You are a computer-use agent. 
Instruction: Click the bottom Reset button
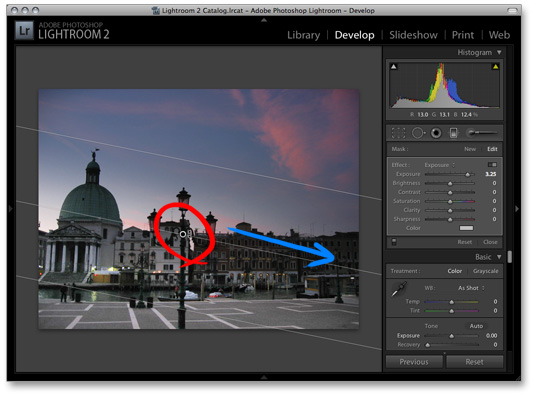click(474, 362)
